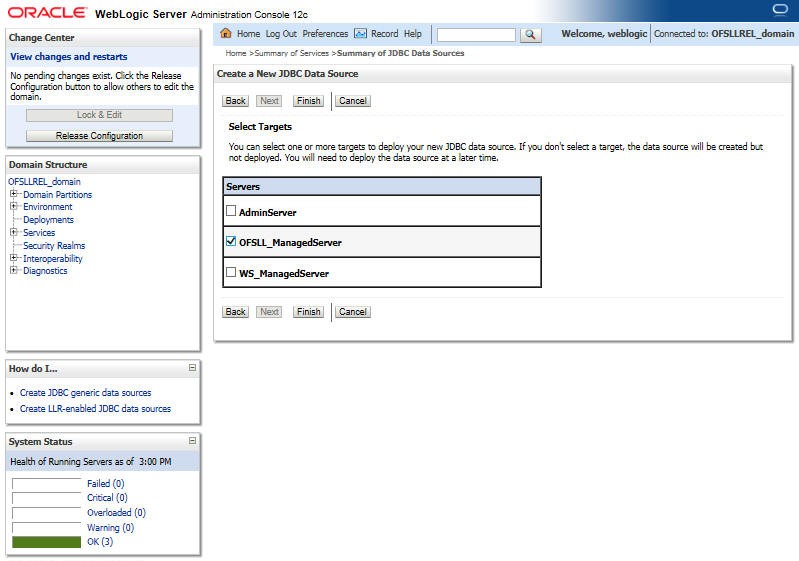Click OK (3) status link
The width and height of the screenshot is (799, 561).
100,542
